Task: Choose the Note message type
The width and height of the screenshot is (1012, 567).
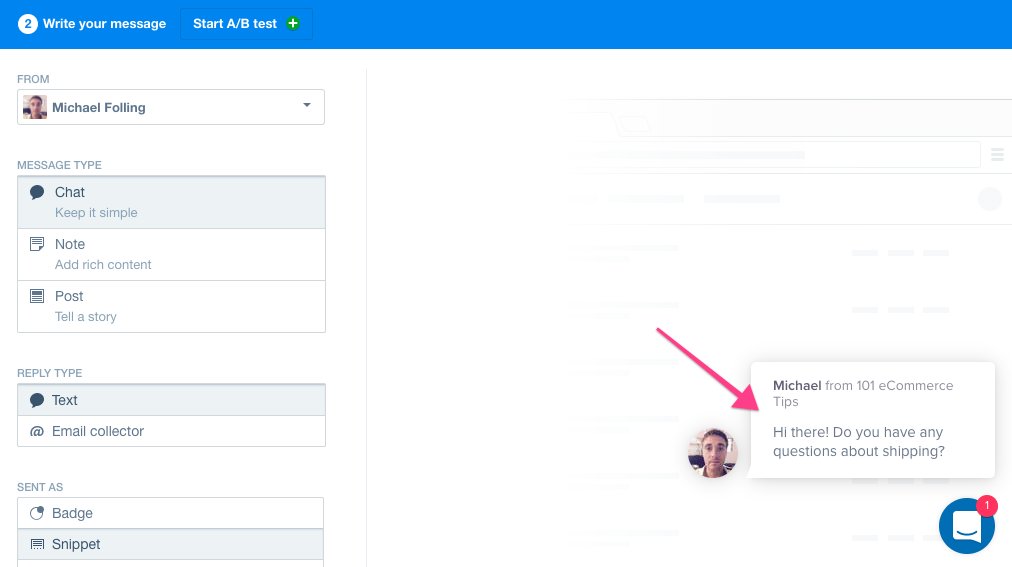Action: (171, 254)
